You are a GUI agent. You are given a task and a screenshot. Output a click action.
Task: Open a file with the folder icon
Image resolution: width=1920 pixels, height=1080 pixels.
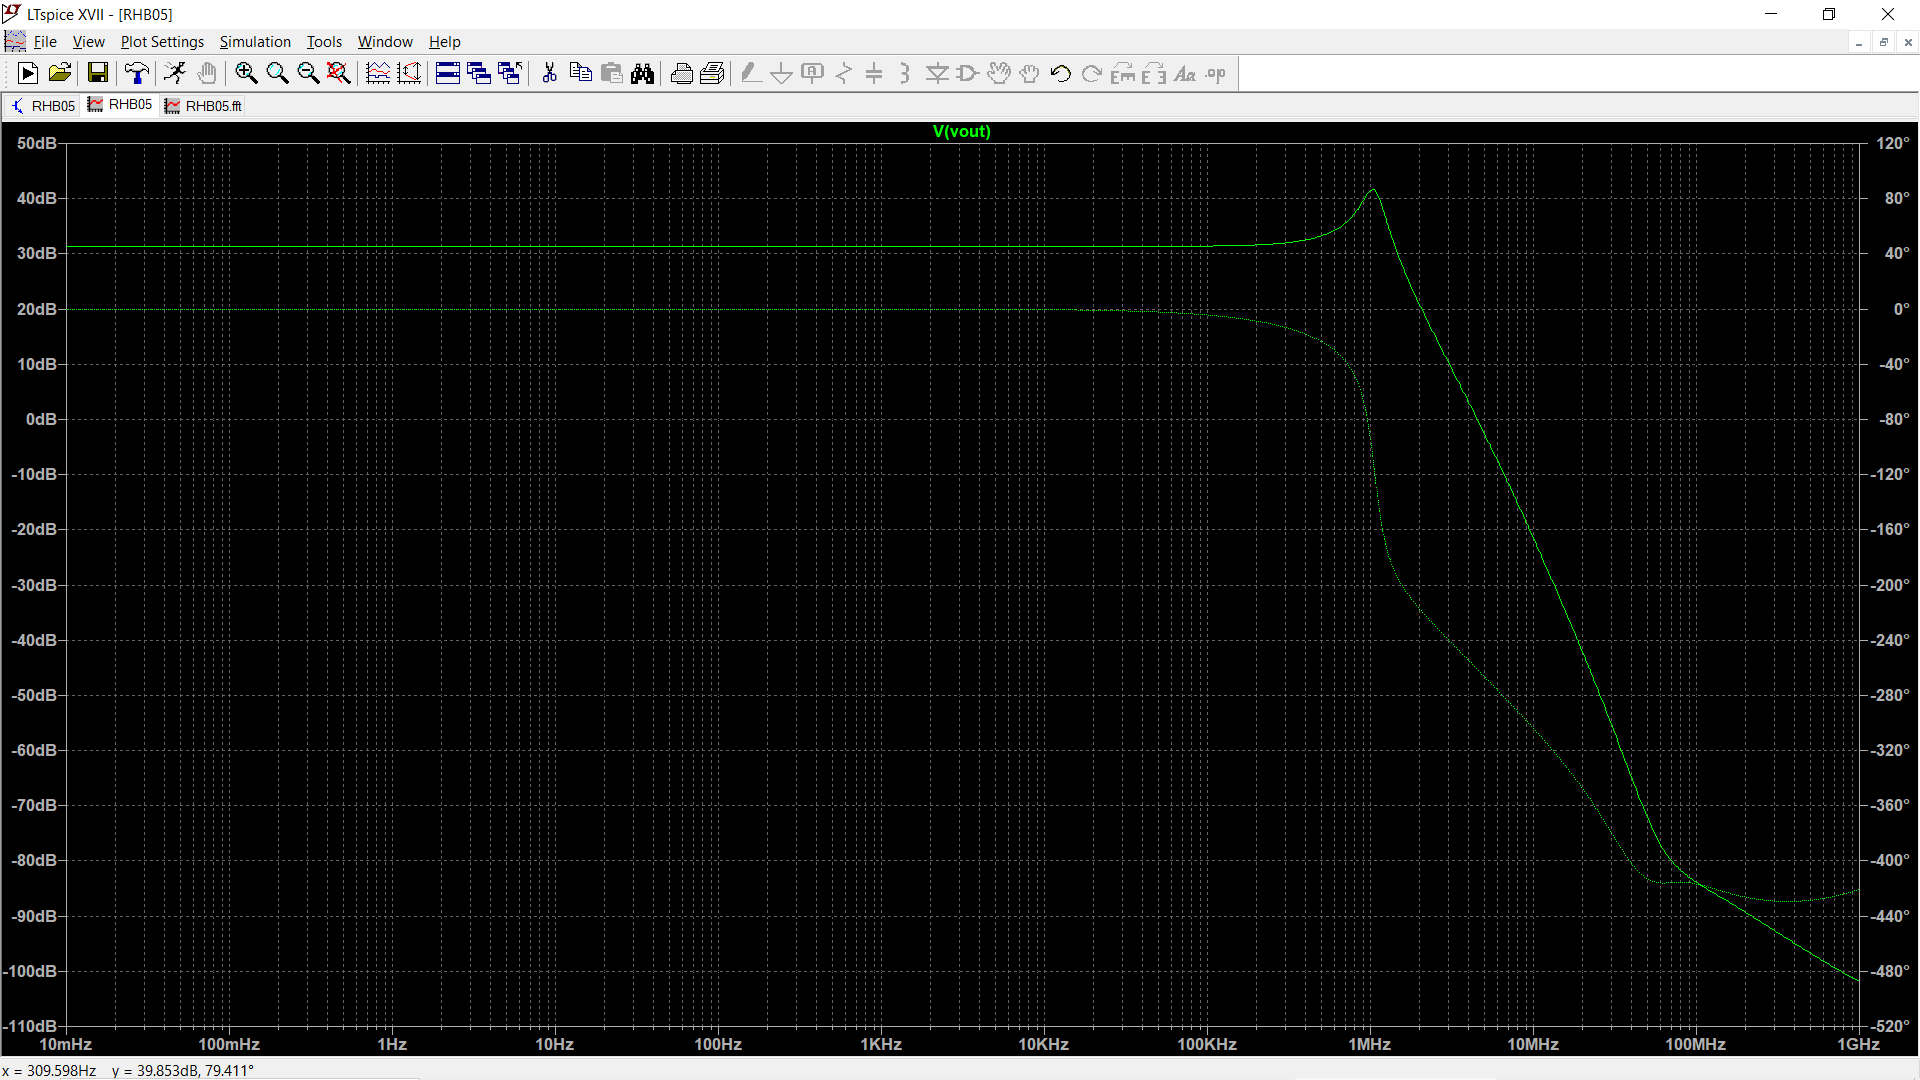pos(60,73)
